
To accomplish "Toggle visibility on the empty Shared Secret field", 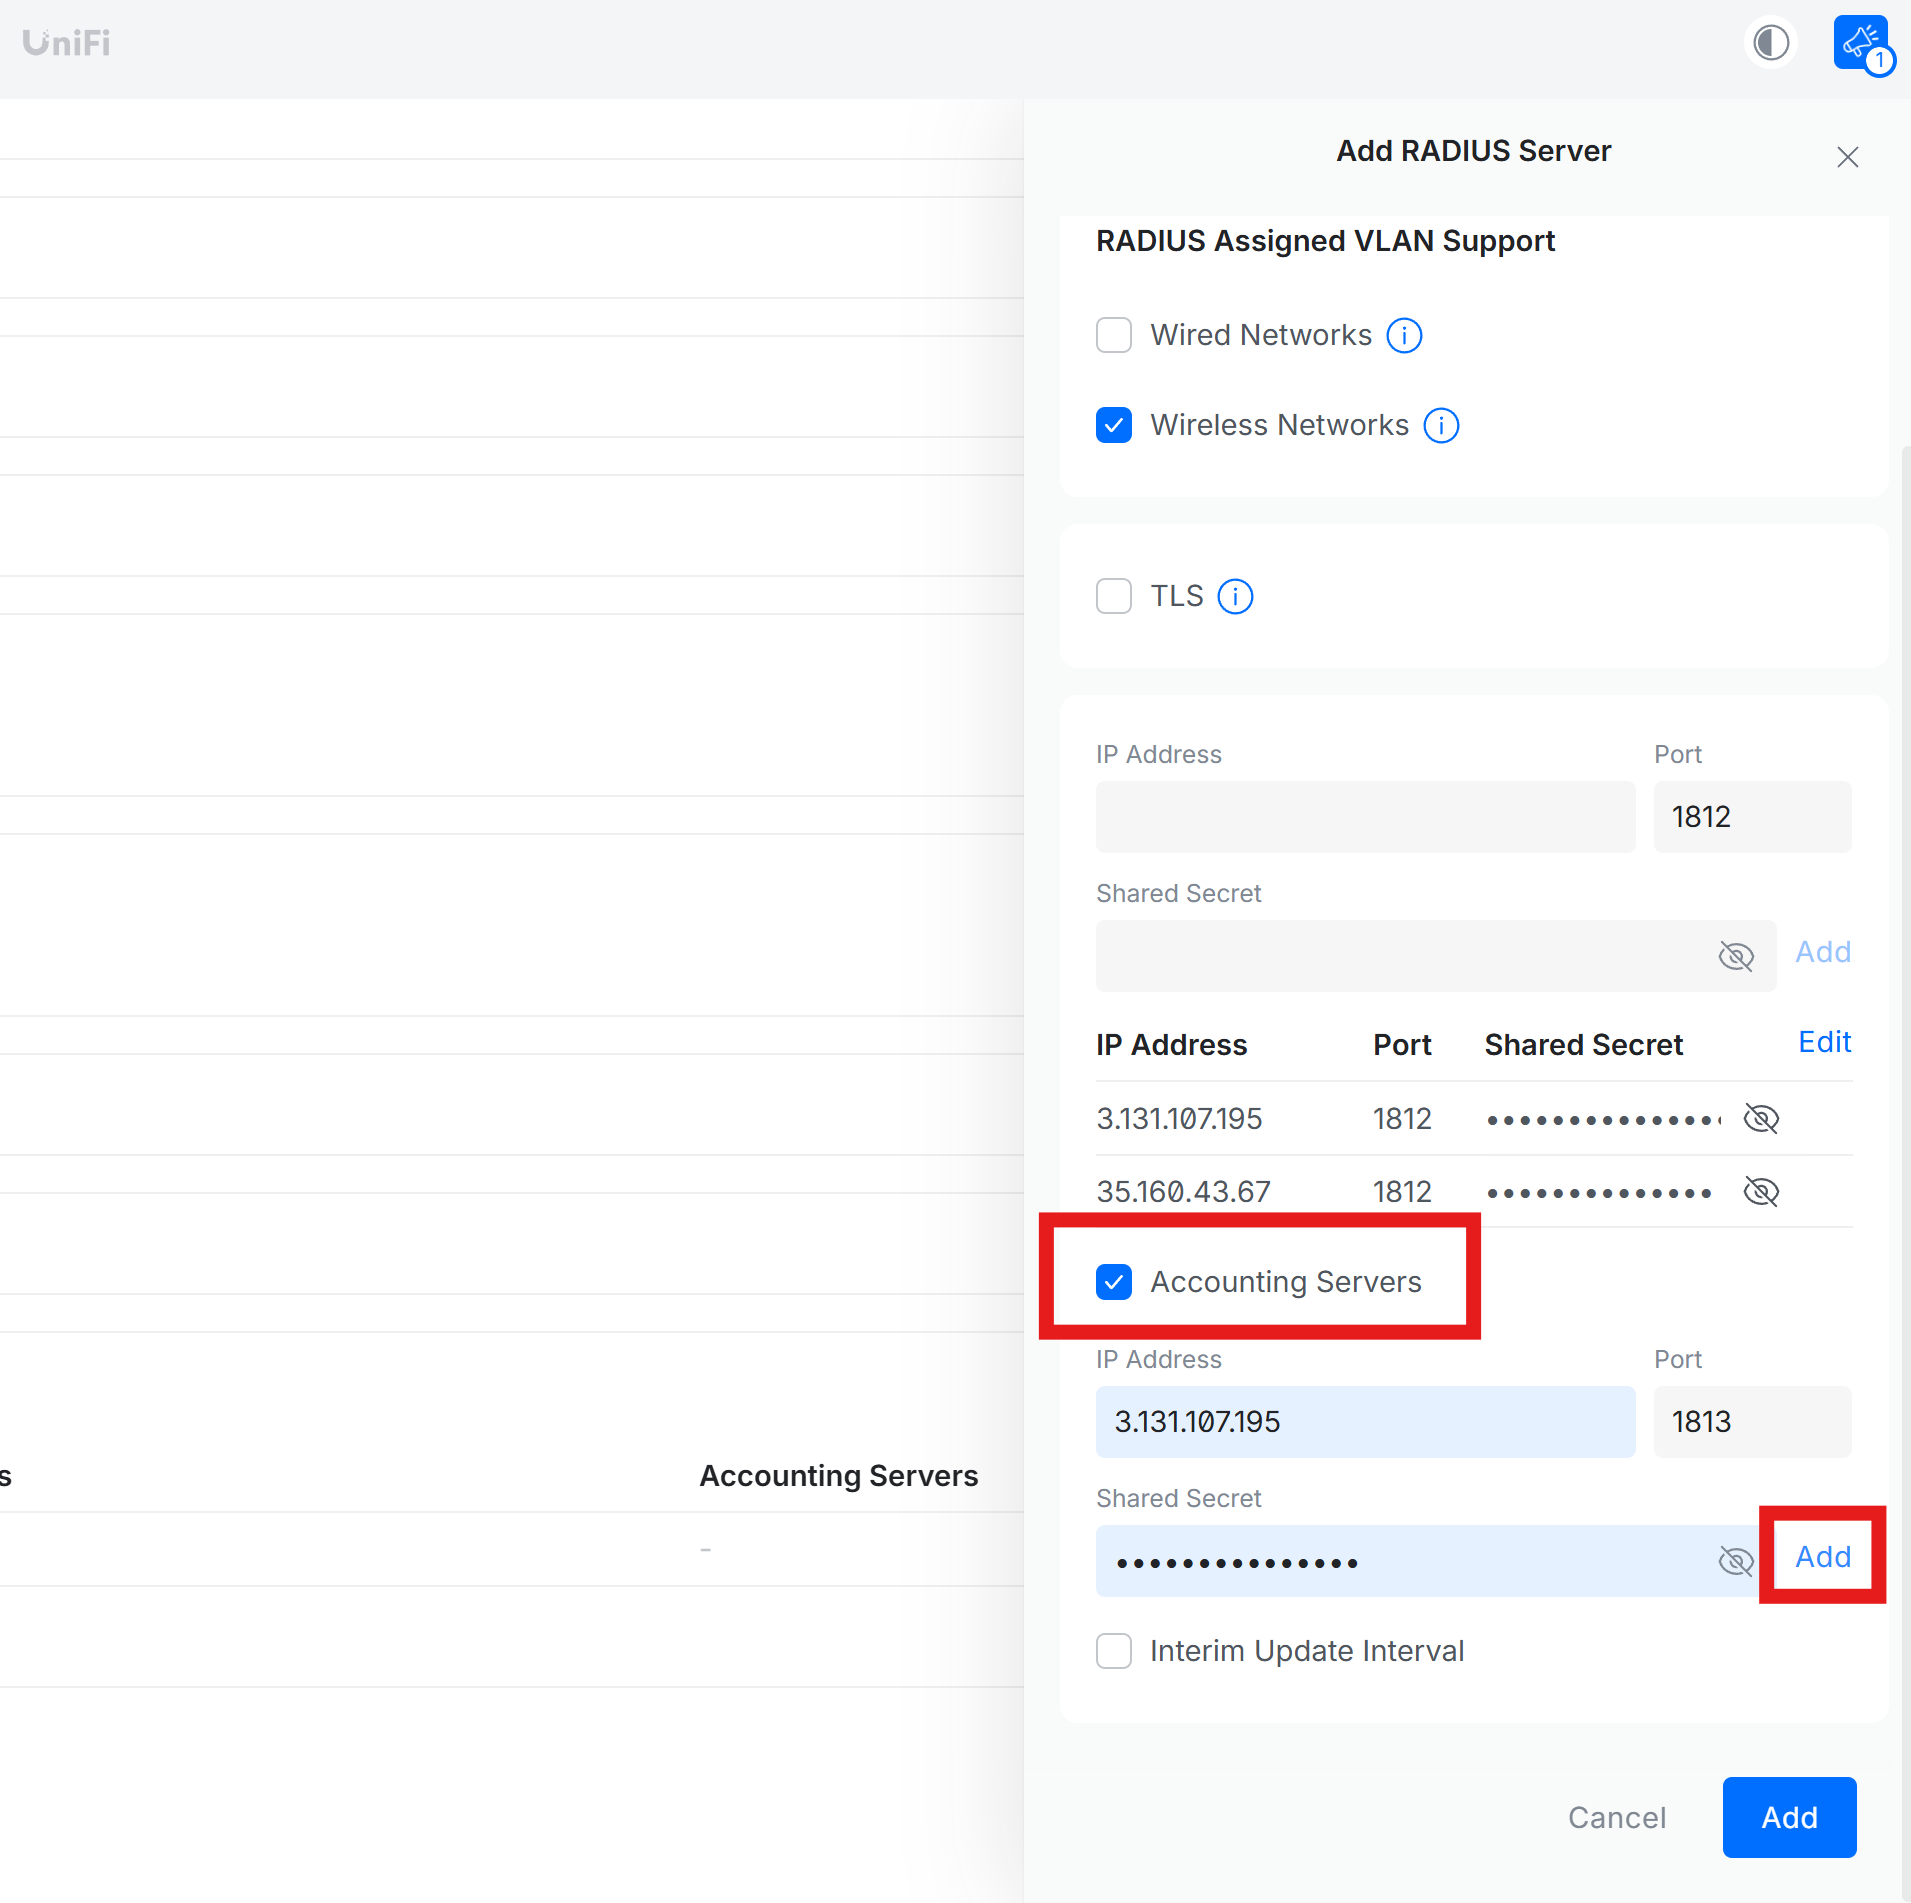I will pos(1737,956).
